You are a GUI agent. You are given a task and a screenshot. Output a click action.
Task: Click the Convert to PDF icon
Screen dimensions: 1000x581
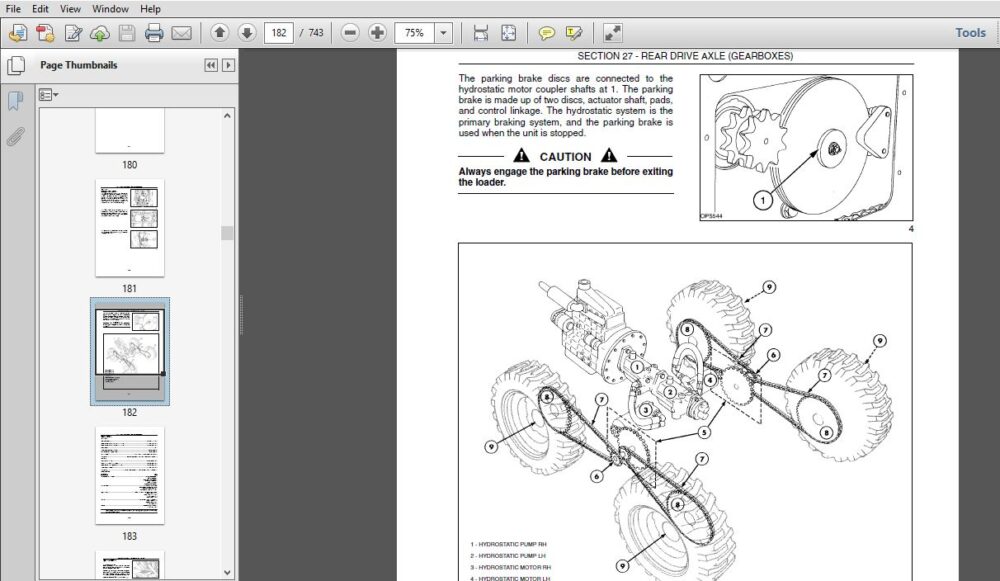[x=45, y=33]
